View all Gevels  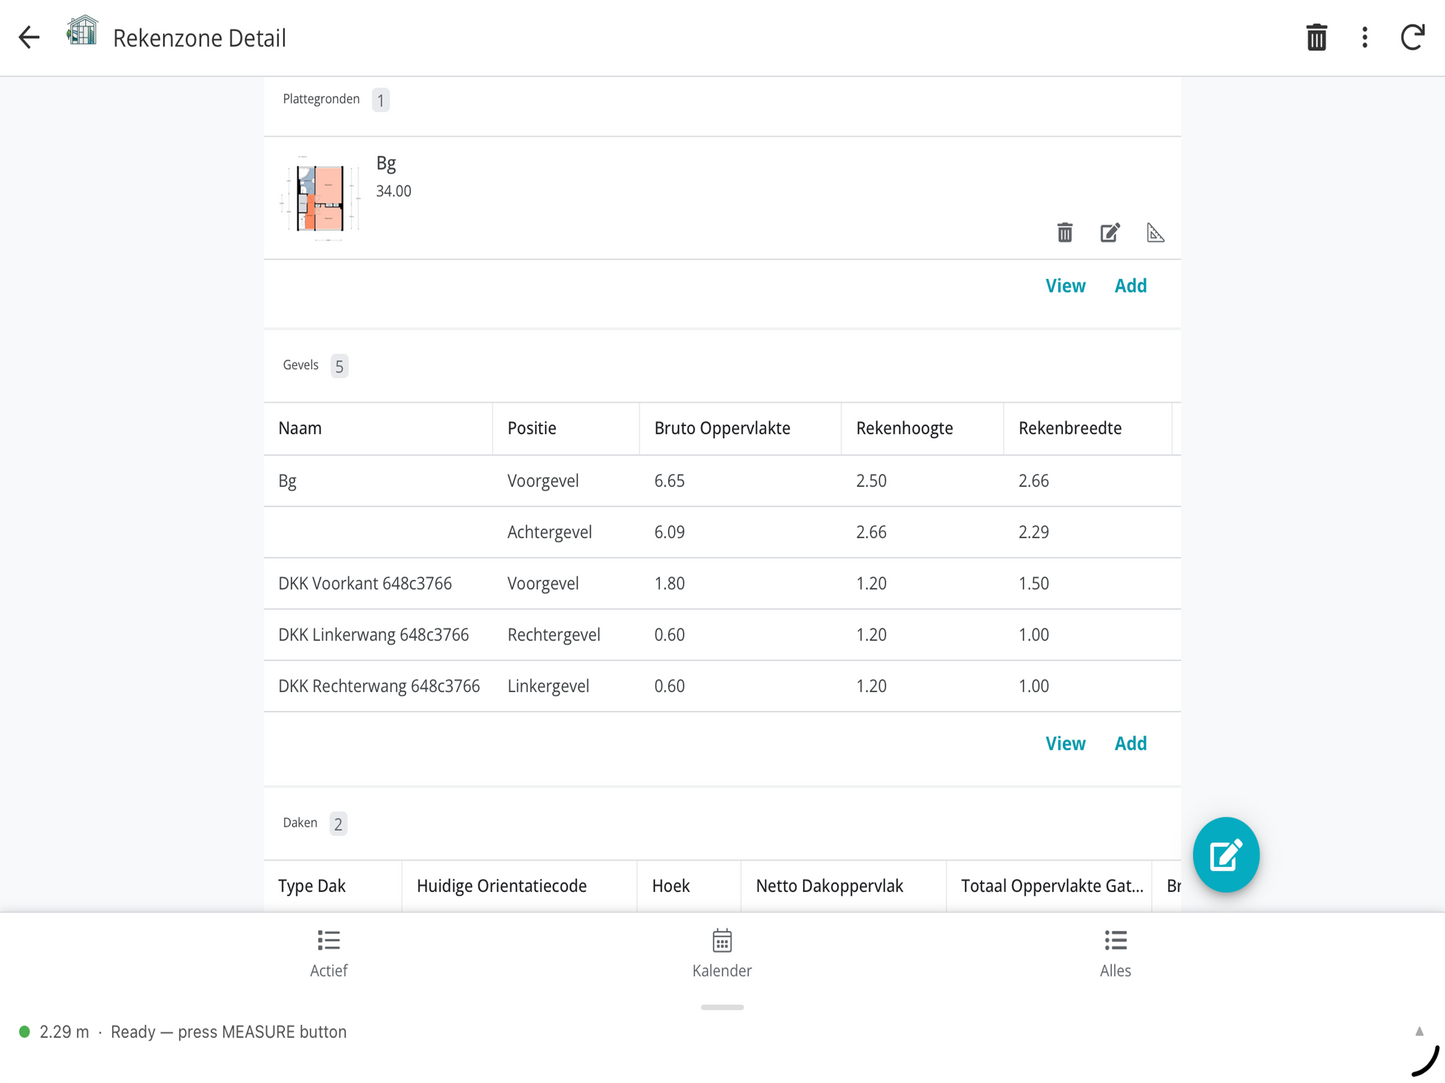point(1065,744)
